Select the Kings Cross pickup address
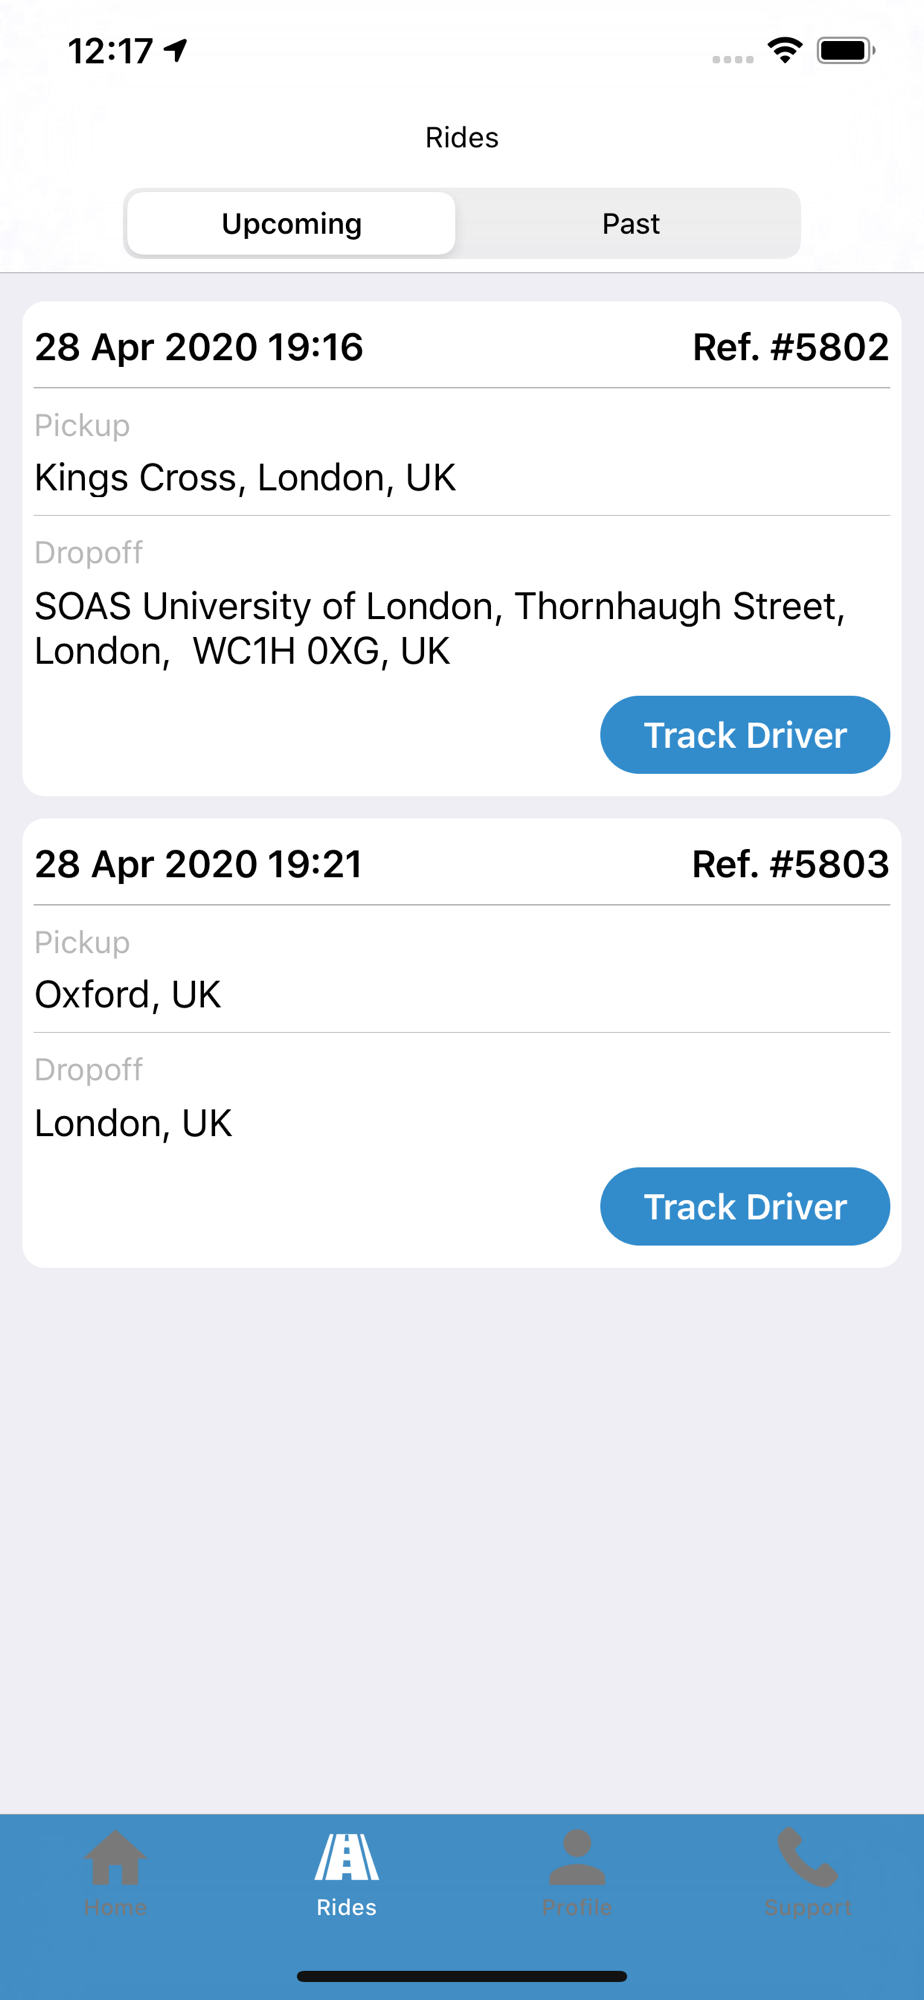 (245, 477)
